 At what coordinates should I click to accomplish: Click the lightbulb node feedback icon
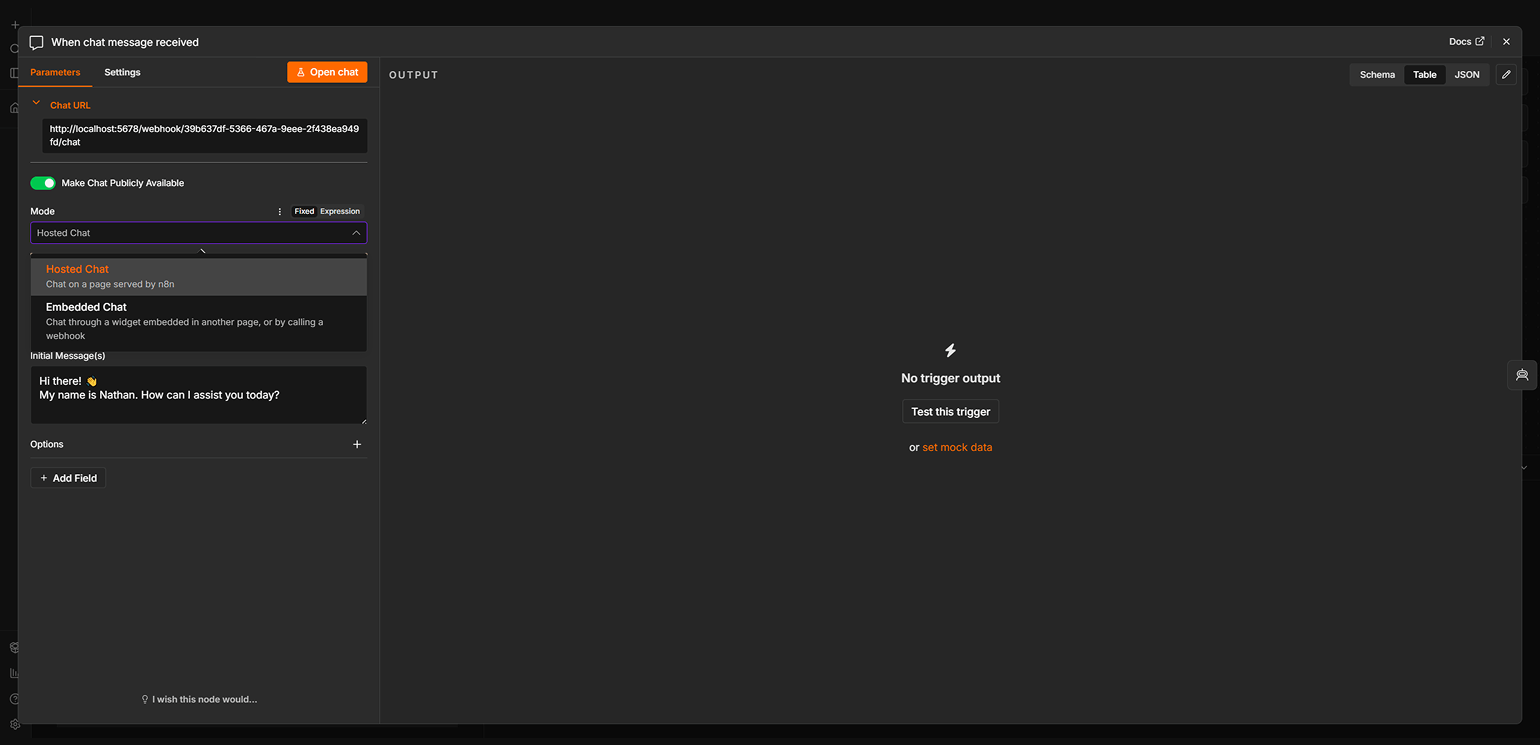pyautogui.click(x=145, y=699)
